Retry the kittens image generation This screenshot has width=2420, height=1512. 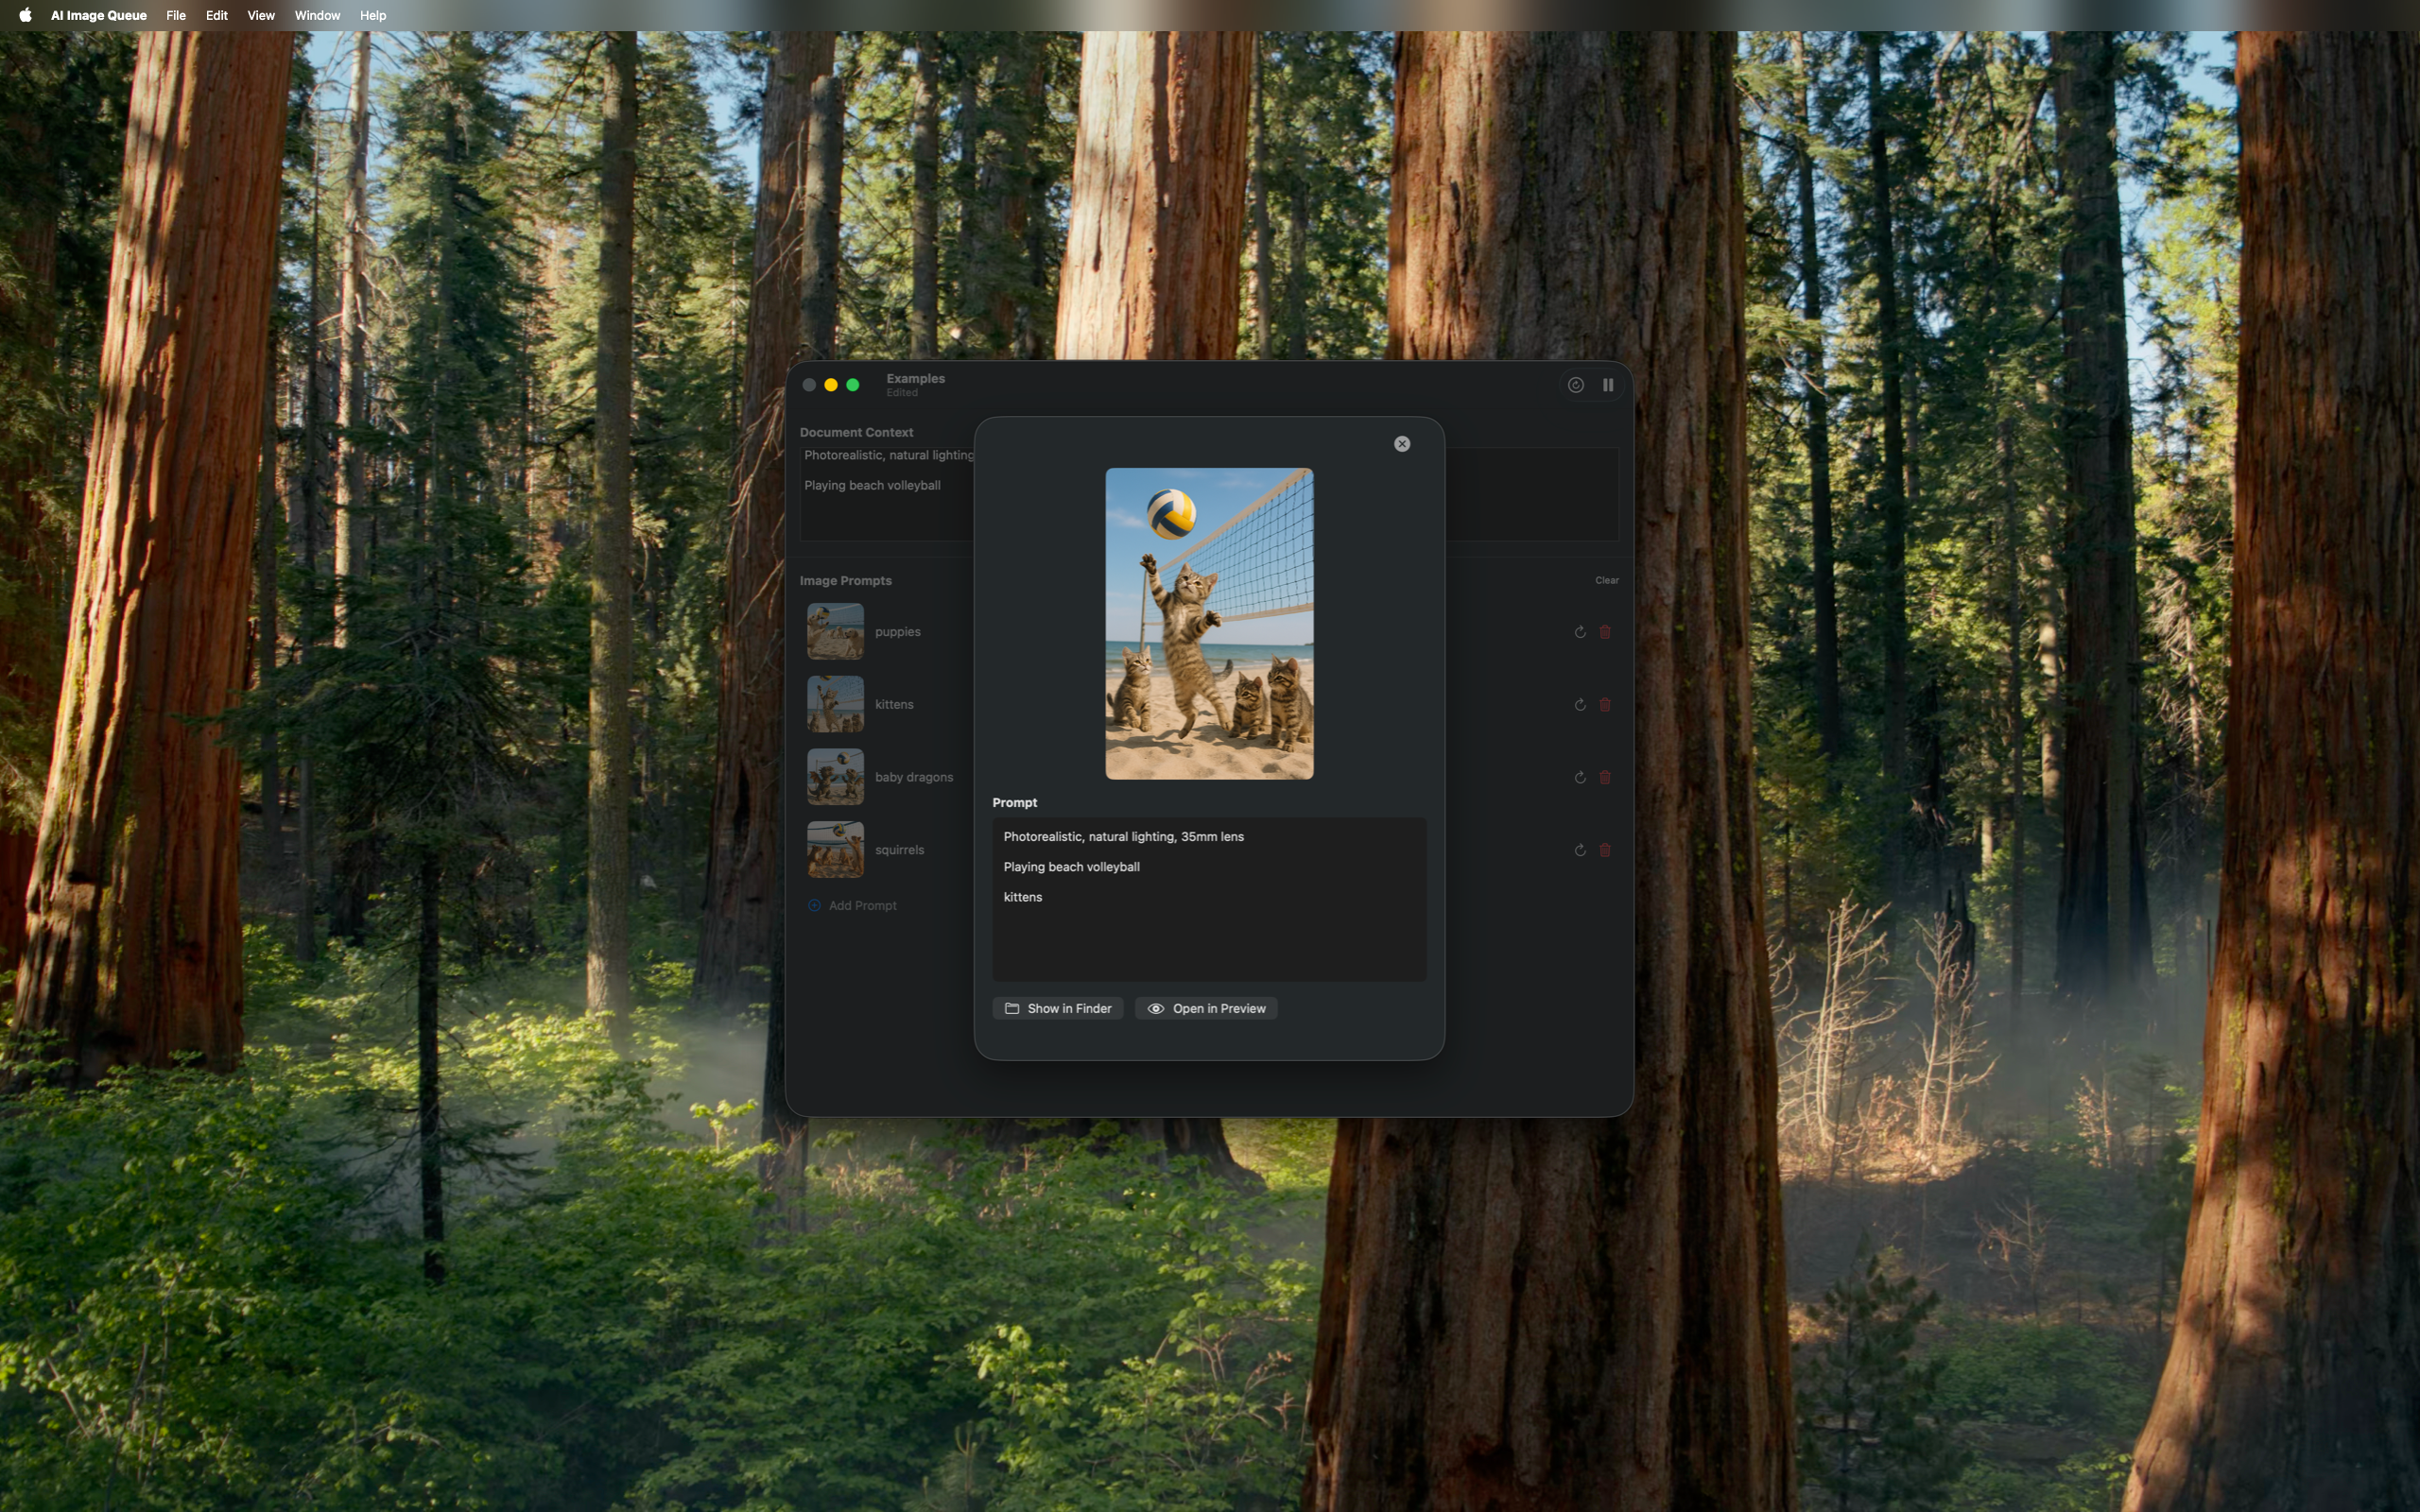[x=1579, y=704]
